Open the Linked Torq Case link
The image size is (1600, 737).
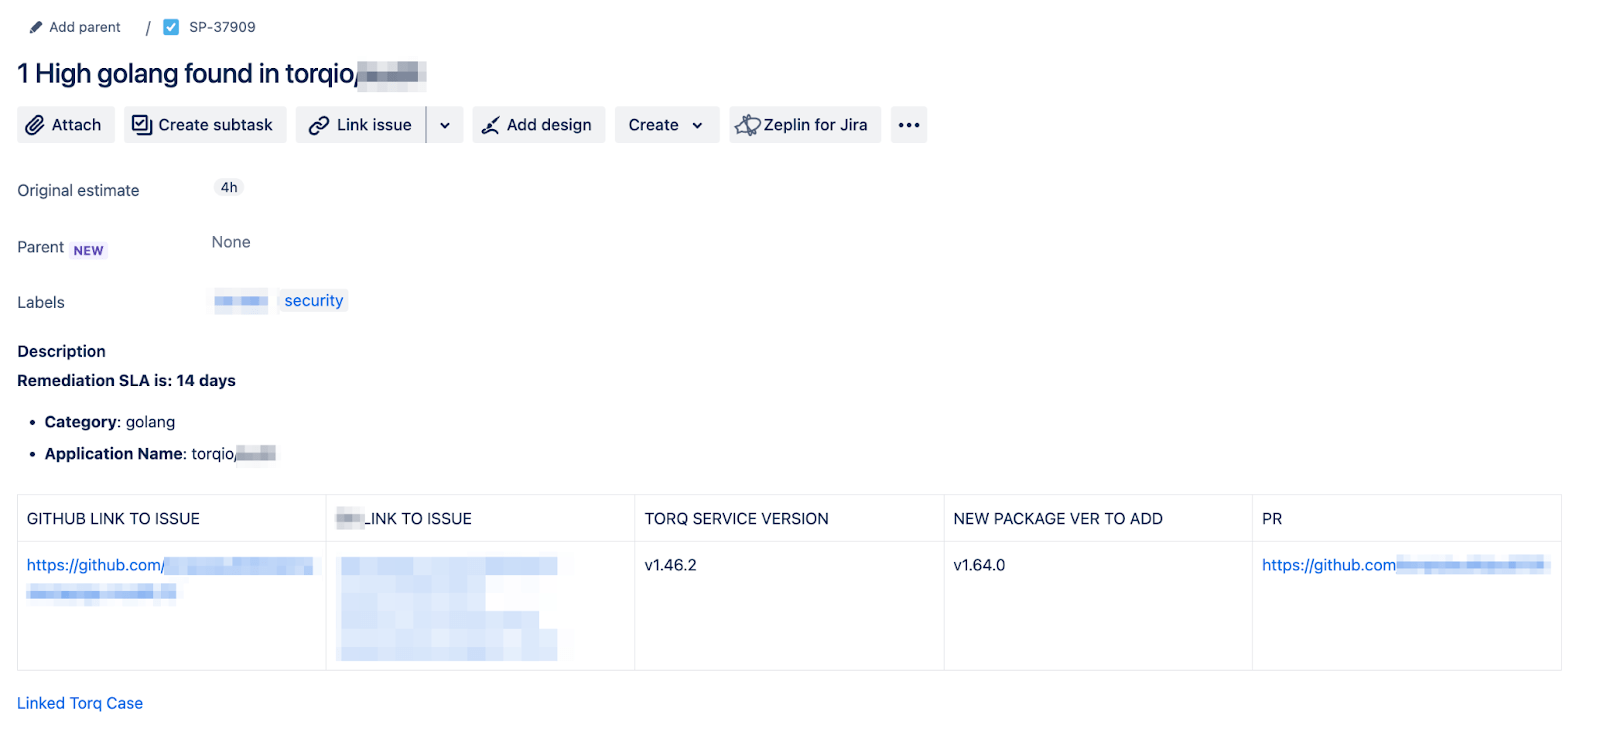[x=80, y=703]
